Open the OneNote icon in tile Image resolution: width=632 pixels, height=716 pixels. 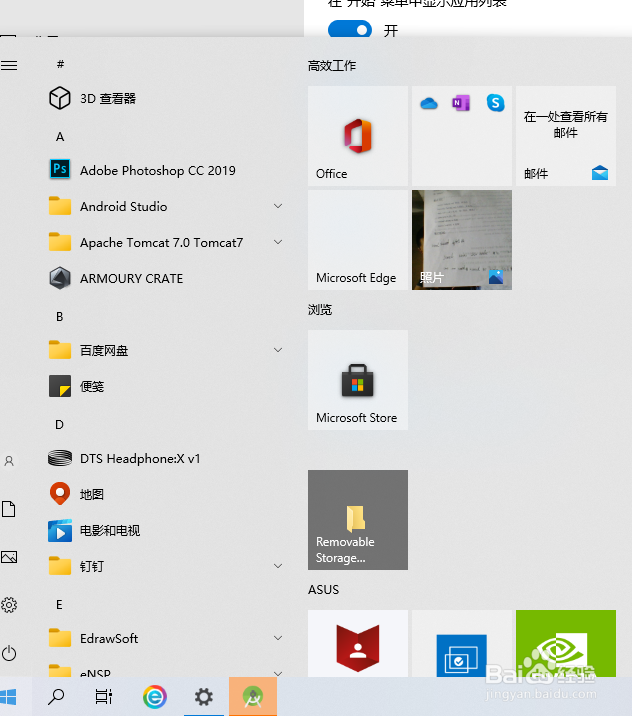tap(461, 103)
